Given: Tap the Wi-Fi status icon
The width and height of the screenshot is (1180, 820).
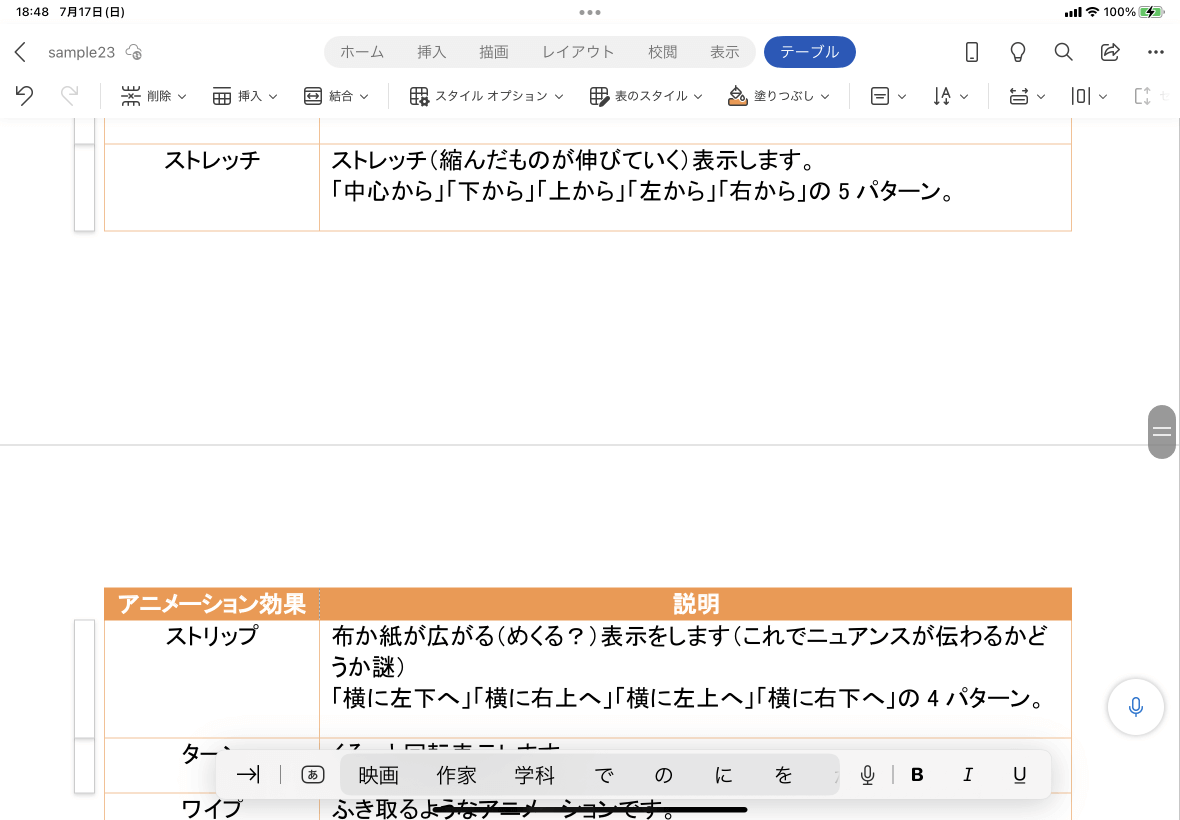Looking at the screenshot, I should [1093, 12].
